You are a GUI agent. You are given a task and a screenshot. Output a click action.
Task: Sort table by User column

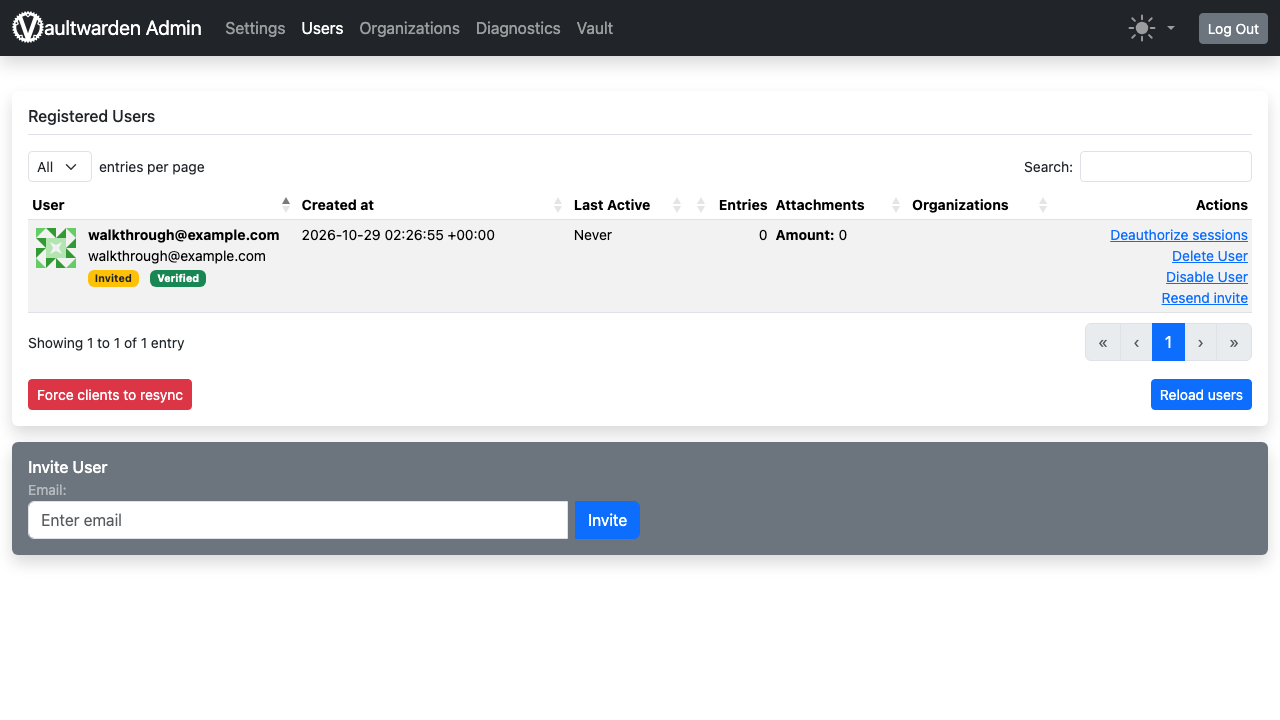160,205
